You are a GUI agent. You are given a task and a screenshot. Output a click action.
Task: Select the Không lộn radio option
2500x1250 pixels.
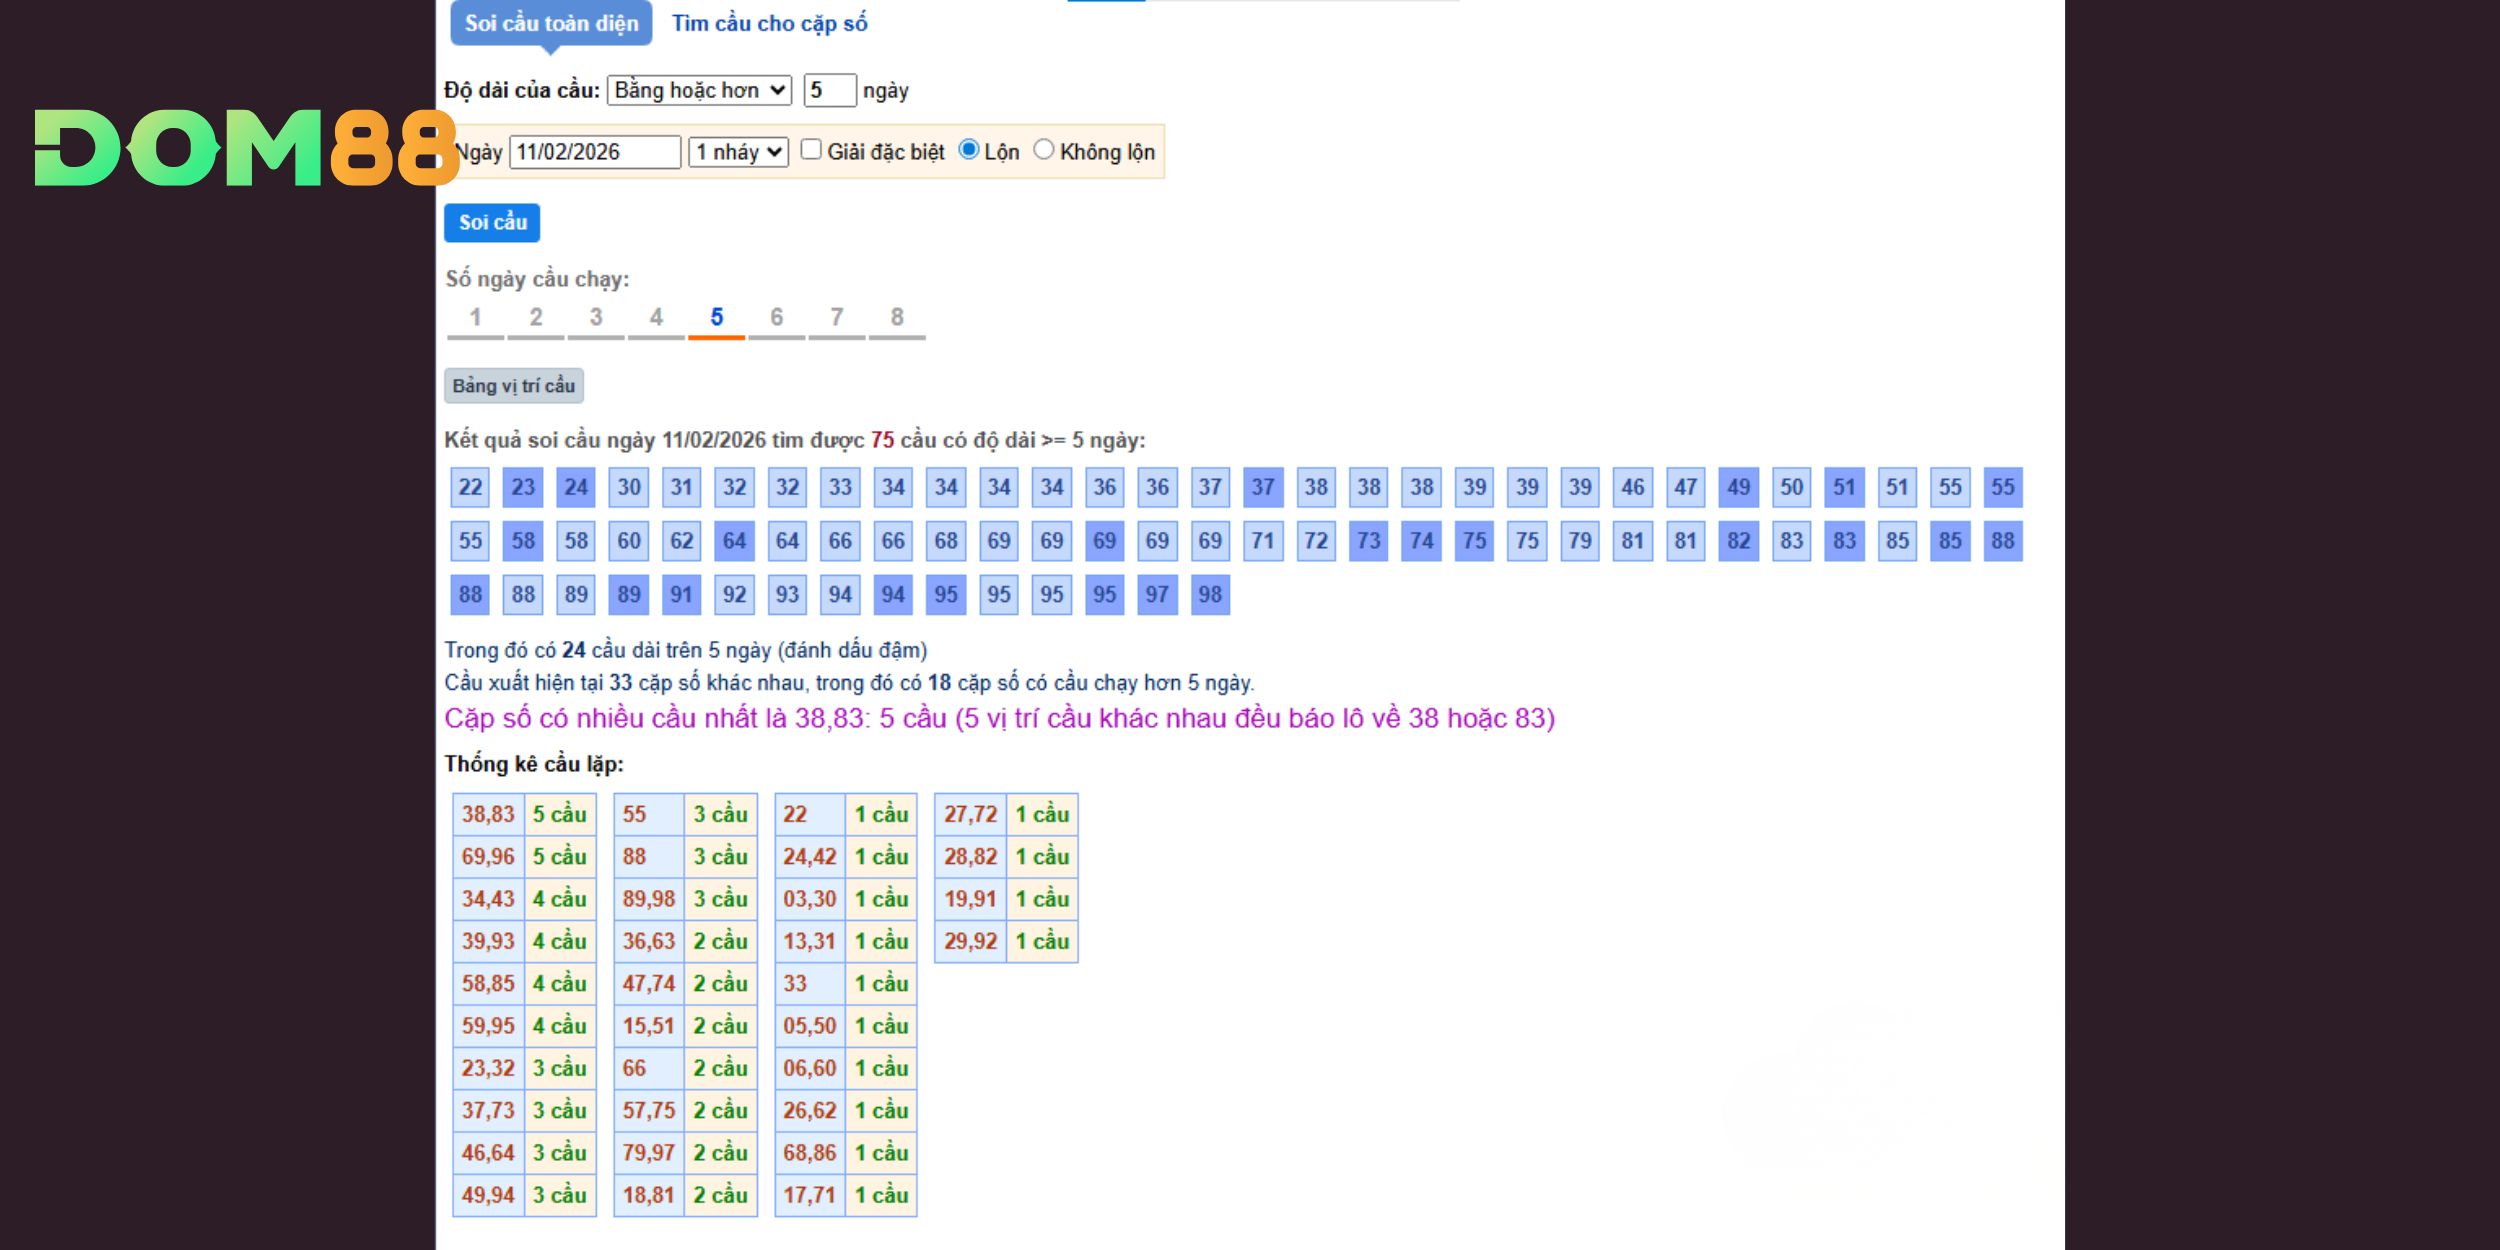[1043, 150]
